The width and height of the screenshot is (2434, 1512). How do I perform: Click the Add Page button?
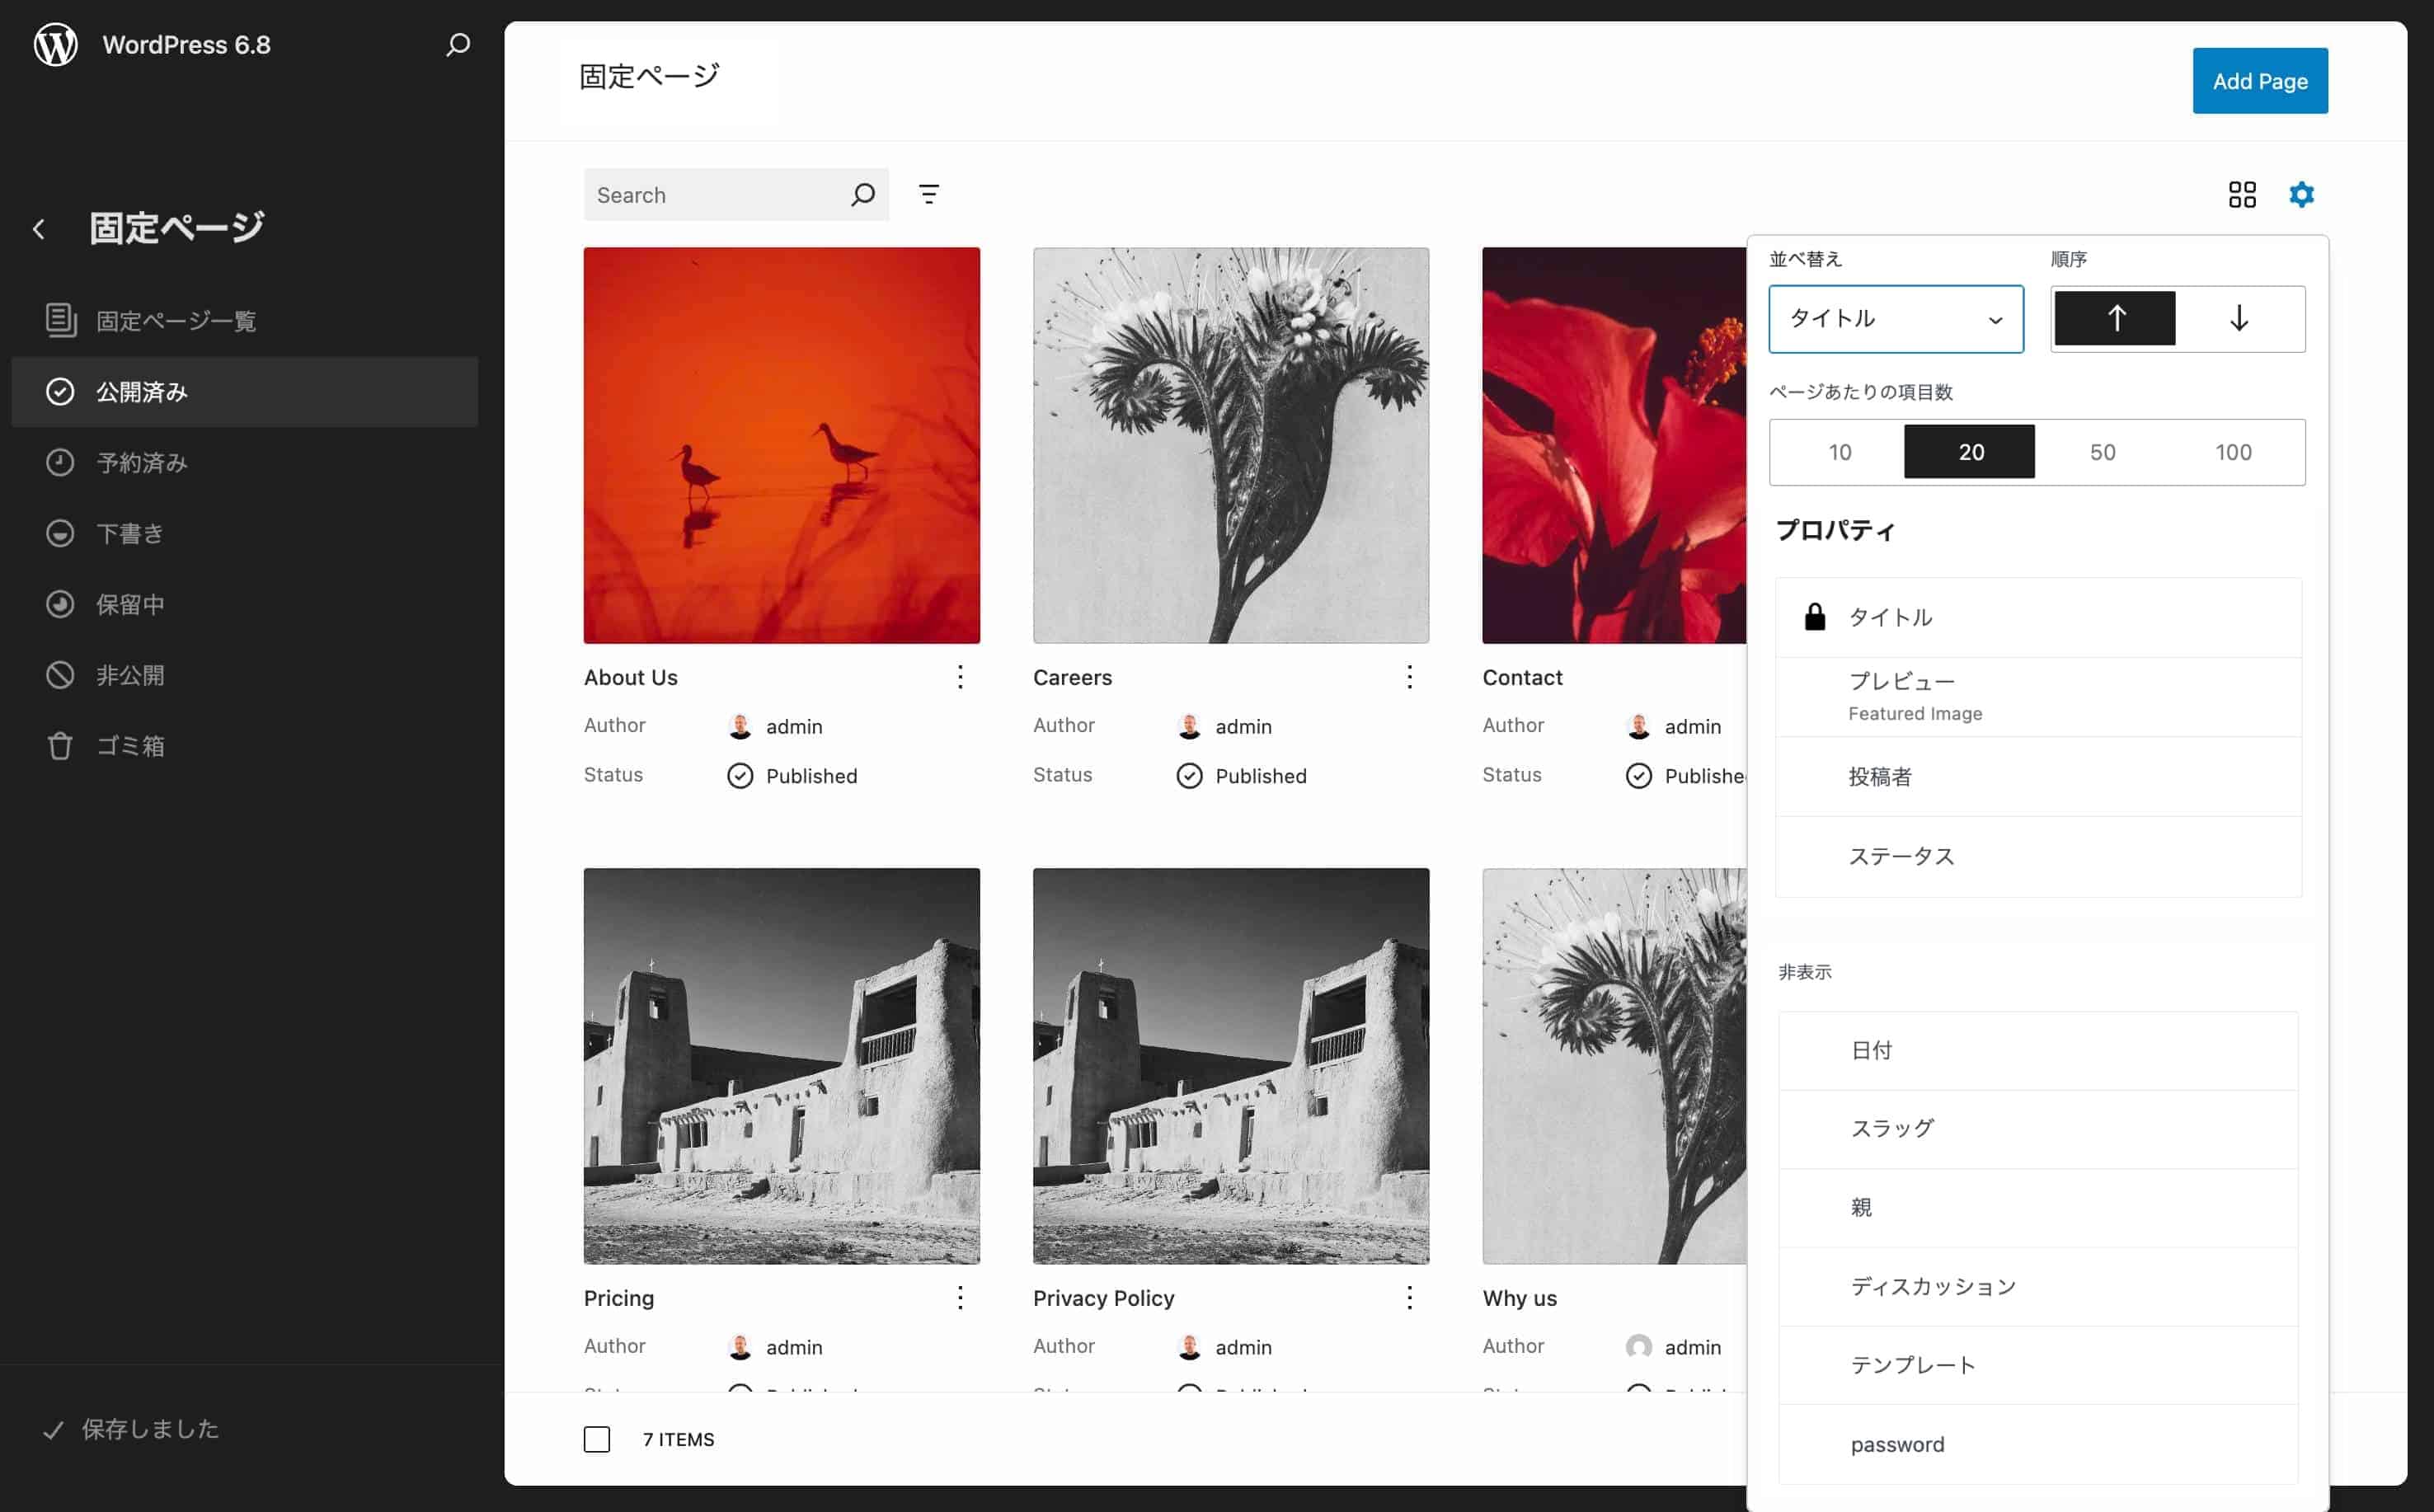(2259, 80)
